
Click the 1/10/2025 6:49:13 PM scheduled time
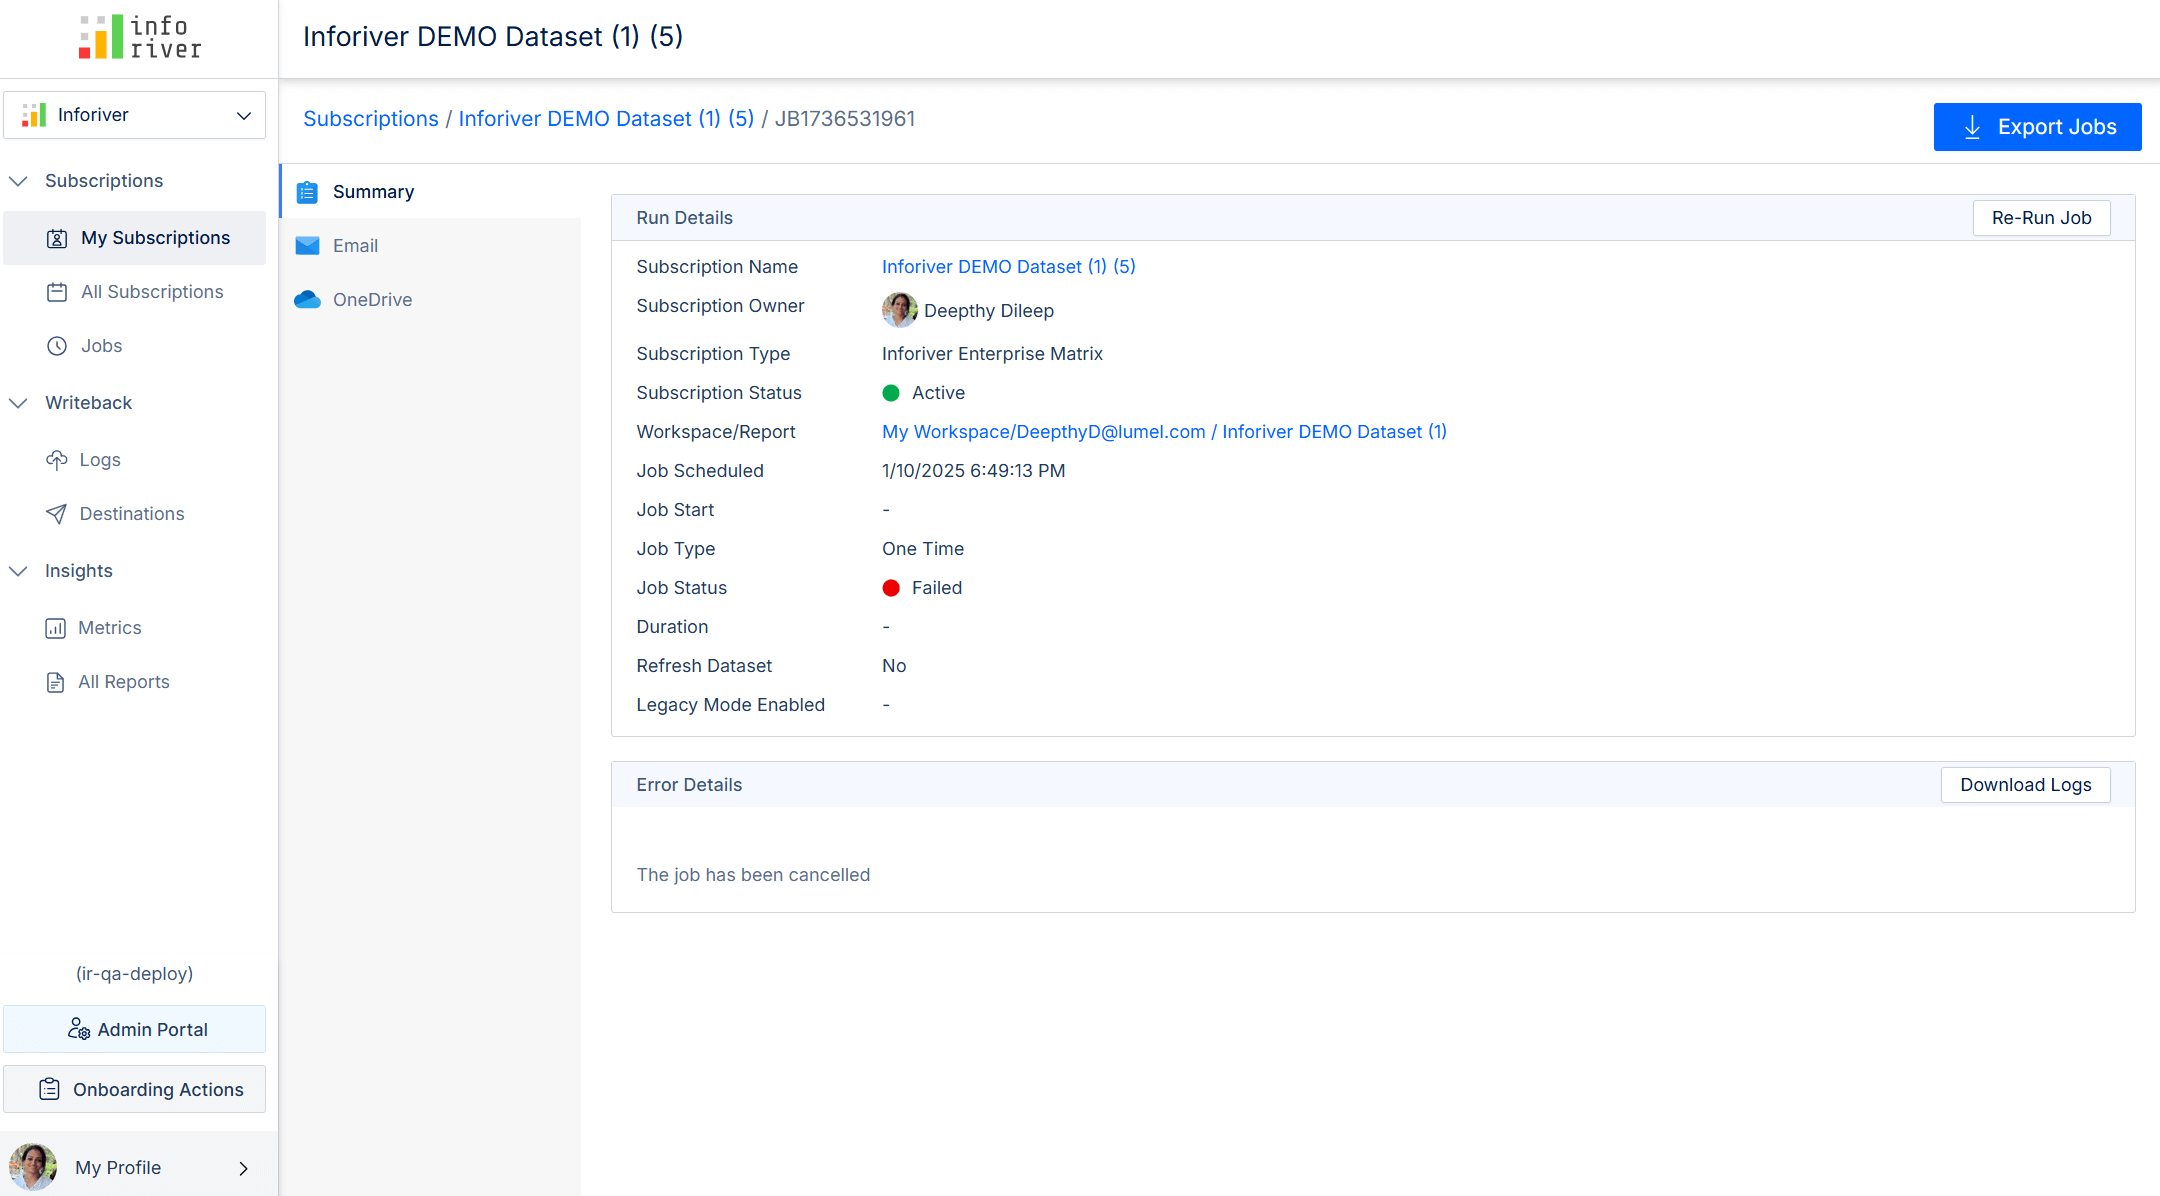pos(973,471)
